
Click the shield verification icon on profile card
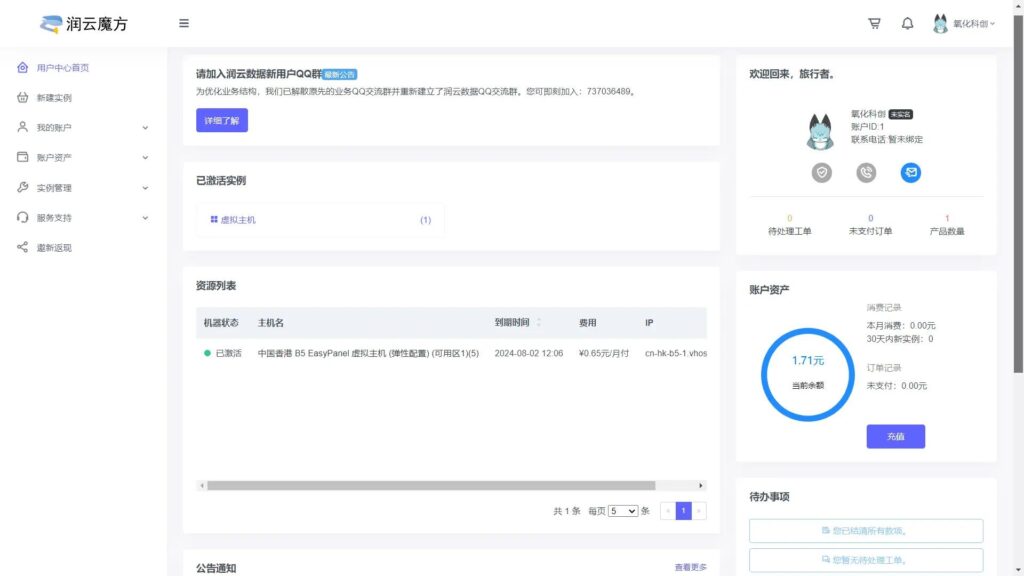[x=822, y=173]
